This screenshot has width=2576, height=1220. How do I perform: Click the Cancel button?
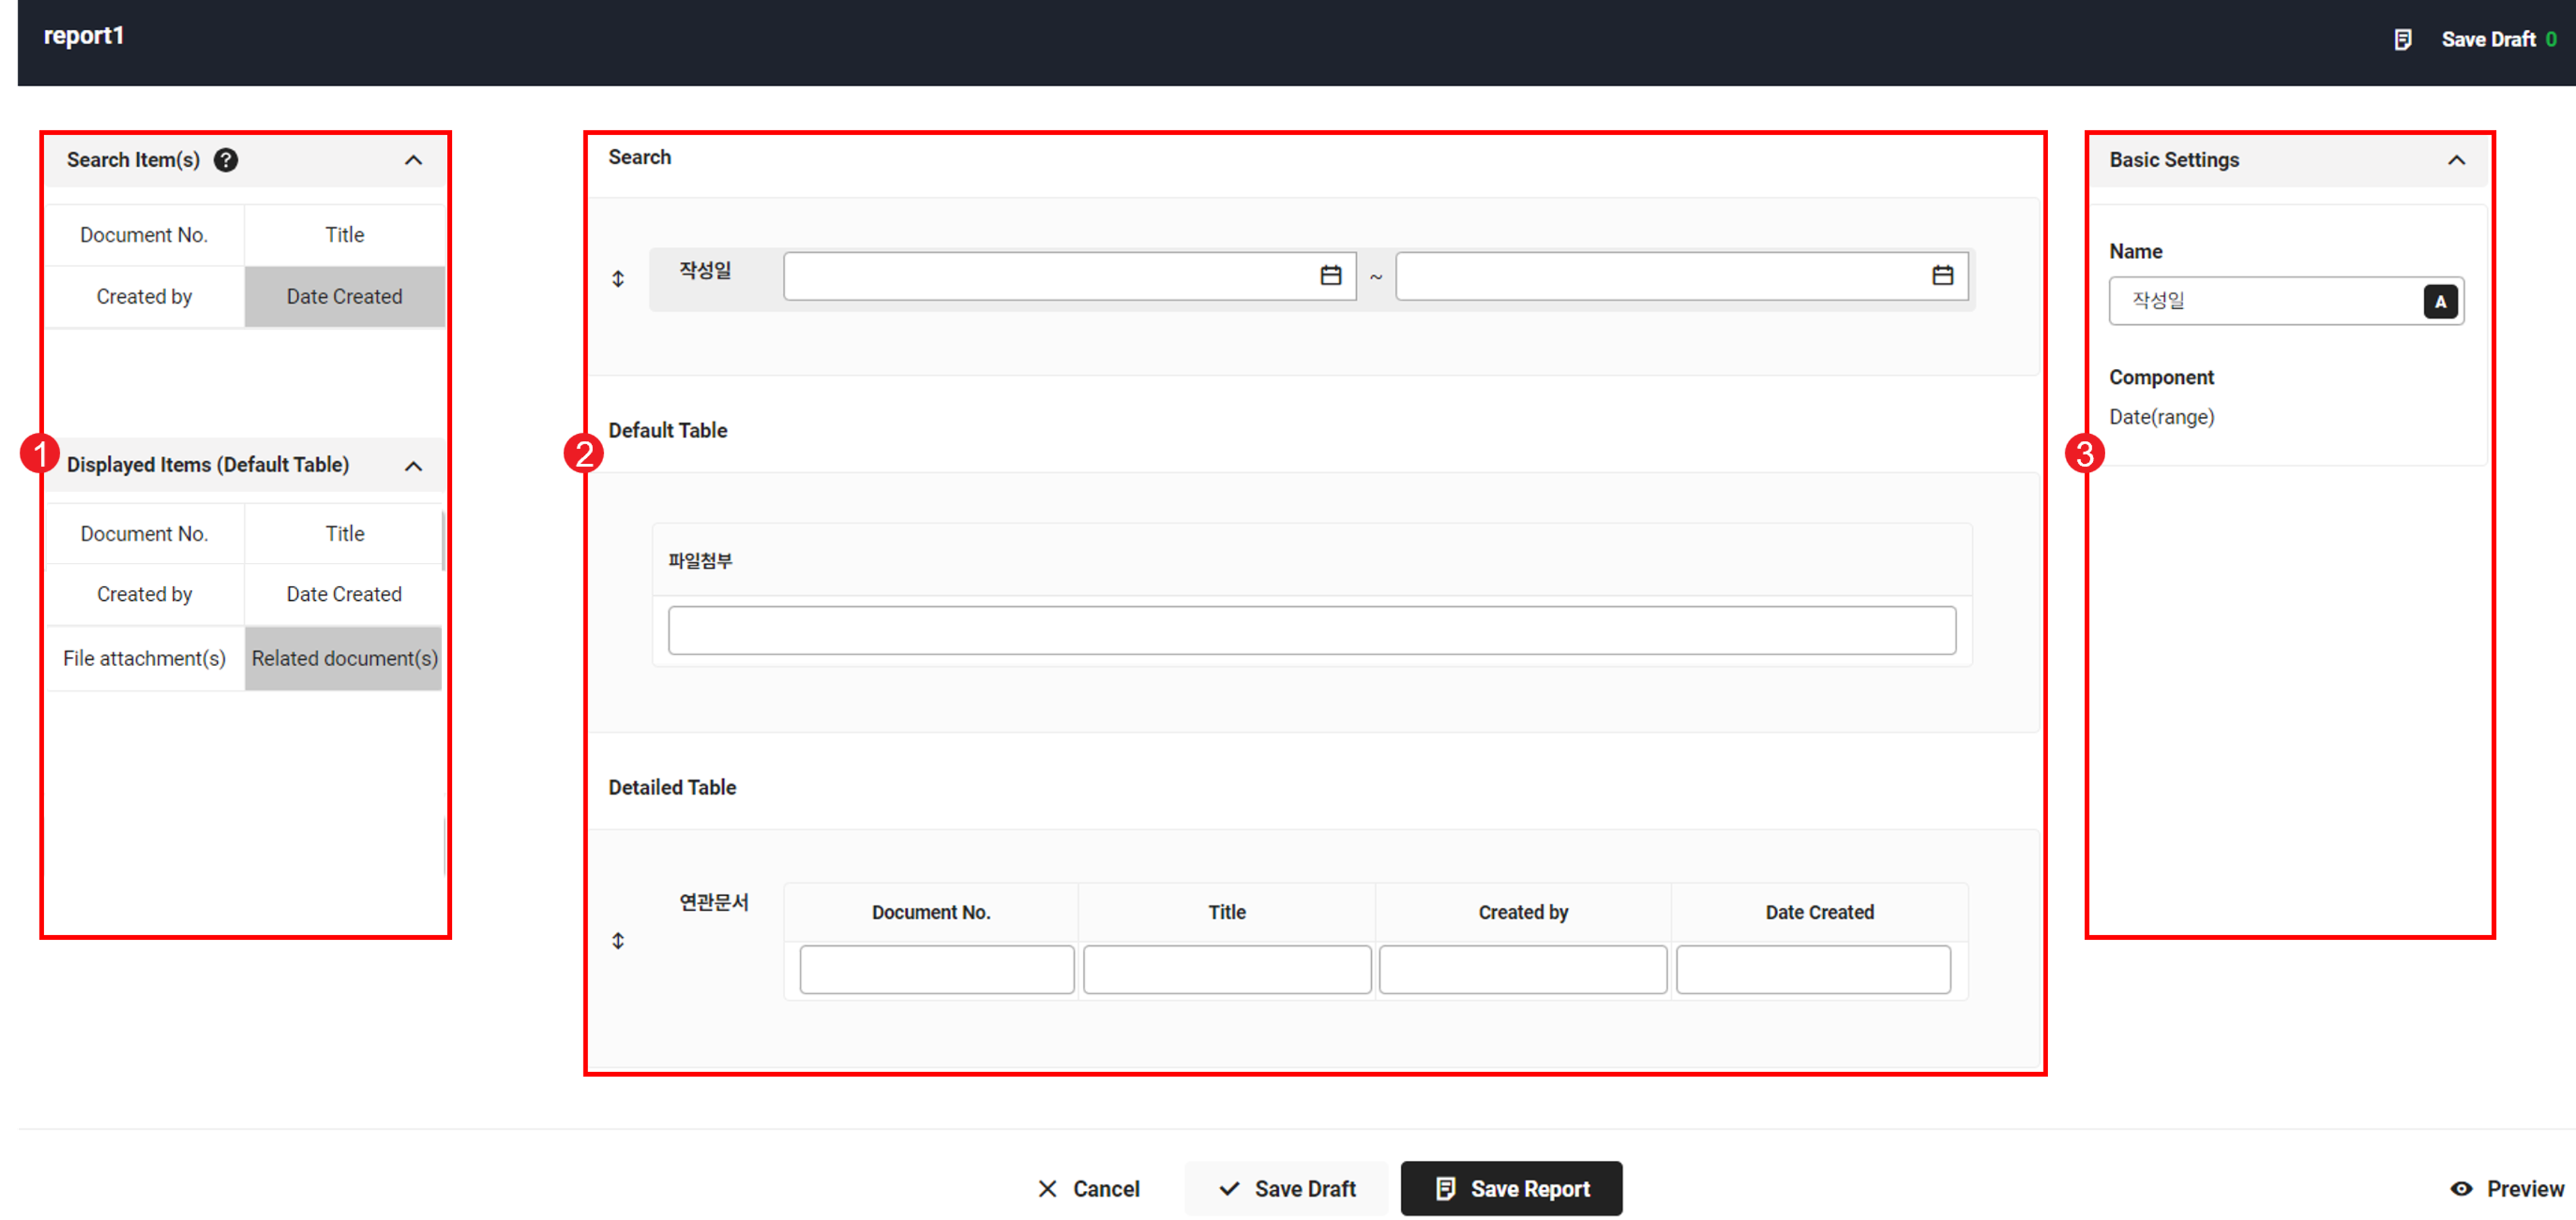pyautogui.click(x=1088, y=1188)
